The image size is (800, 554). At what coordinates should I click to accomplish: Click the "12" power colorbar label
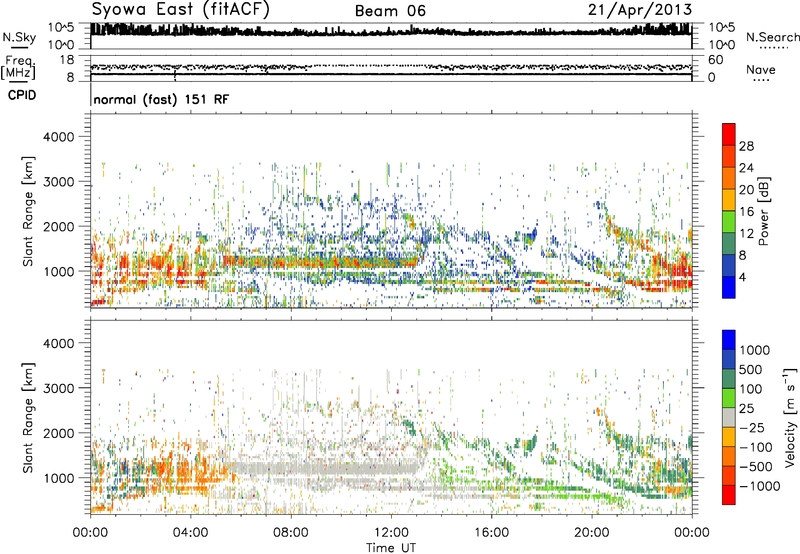coord(746,234)
